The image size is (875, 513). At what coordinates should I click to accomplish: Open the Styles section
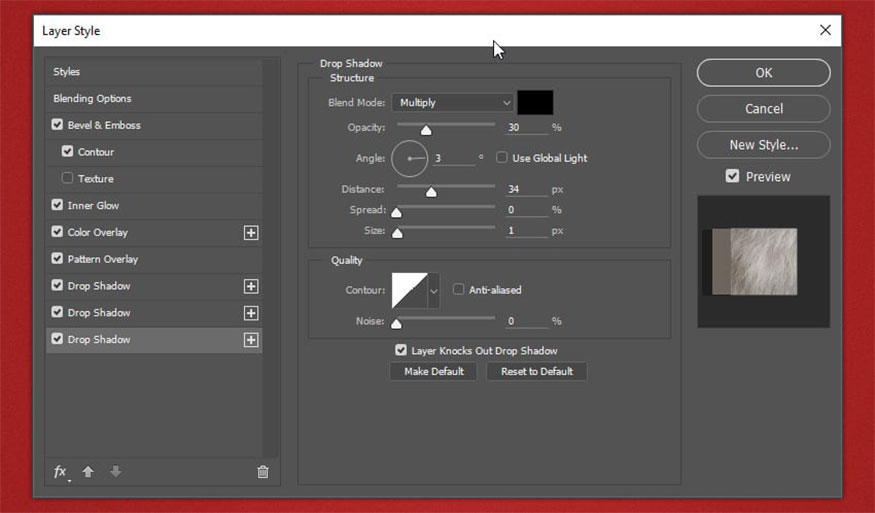point(67,72)
